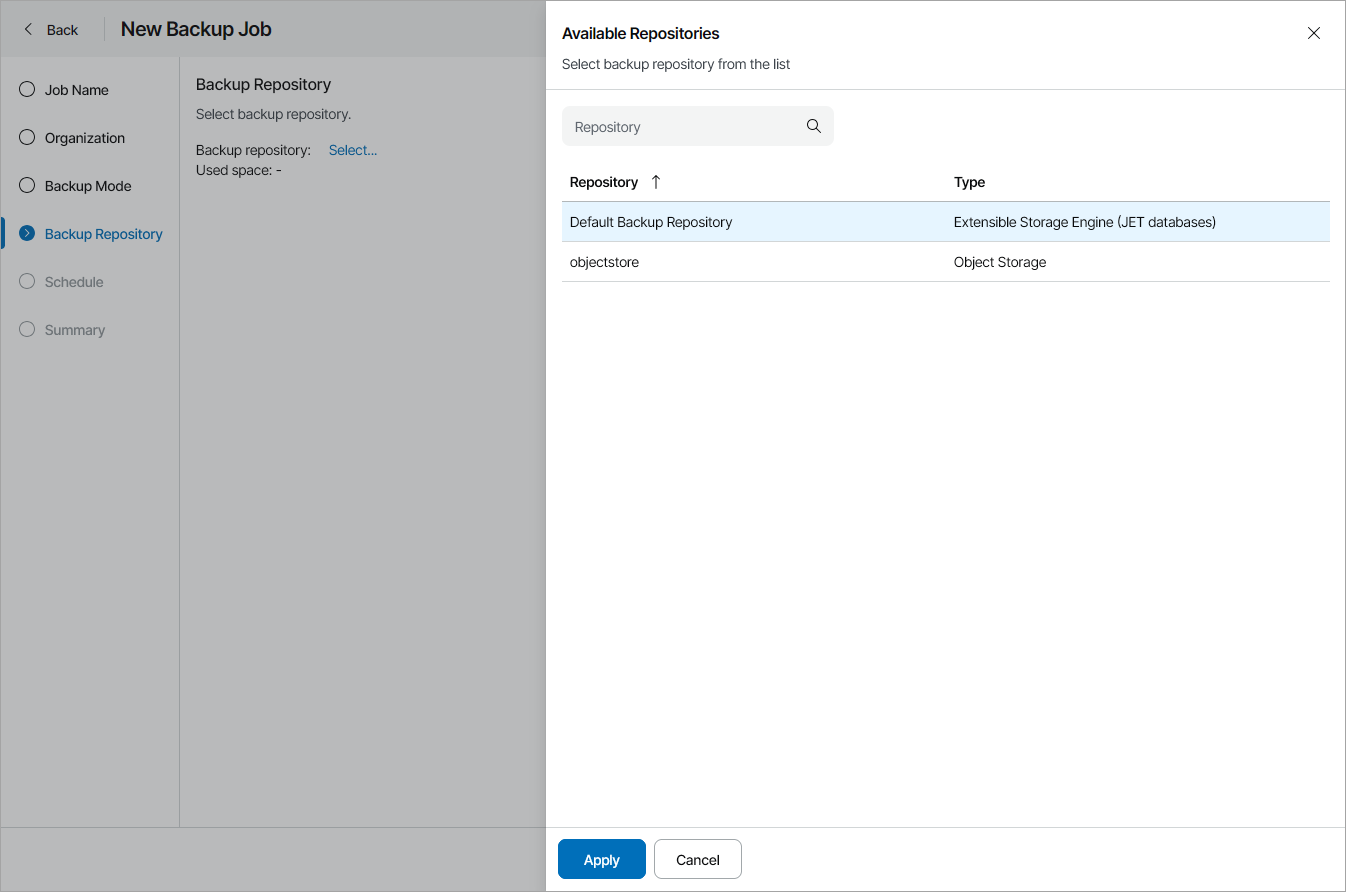Click the active Backup Repository step icon
This screenshot has width=1346, height=892.
(27, 234)
